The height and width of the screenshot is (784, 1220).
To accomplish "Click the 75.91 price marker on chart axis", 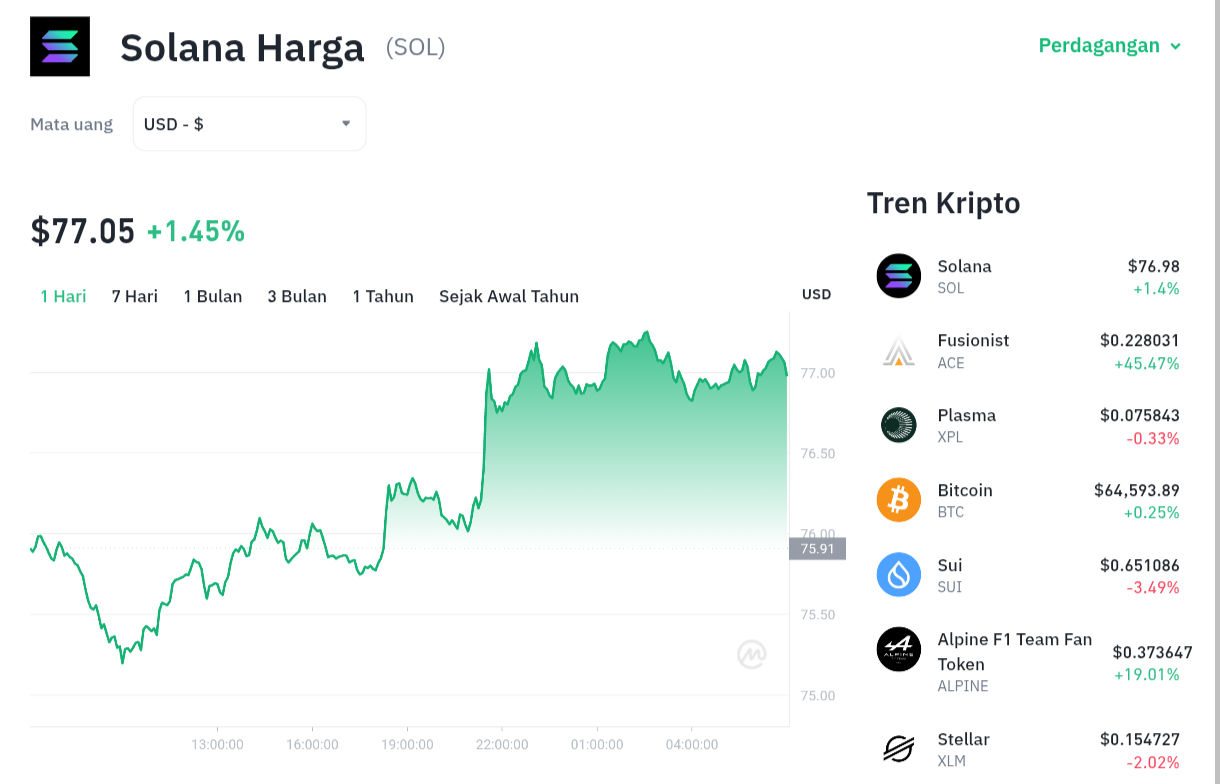I will (817, 548).
